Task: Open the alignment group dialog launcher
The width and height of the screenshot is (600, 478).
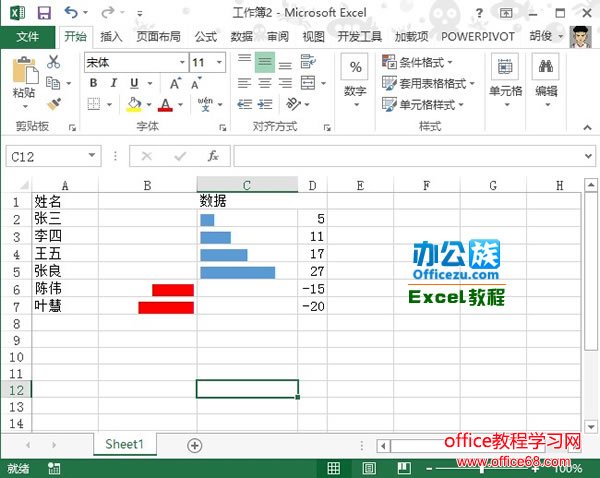Action: [327, 127]
